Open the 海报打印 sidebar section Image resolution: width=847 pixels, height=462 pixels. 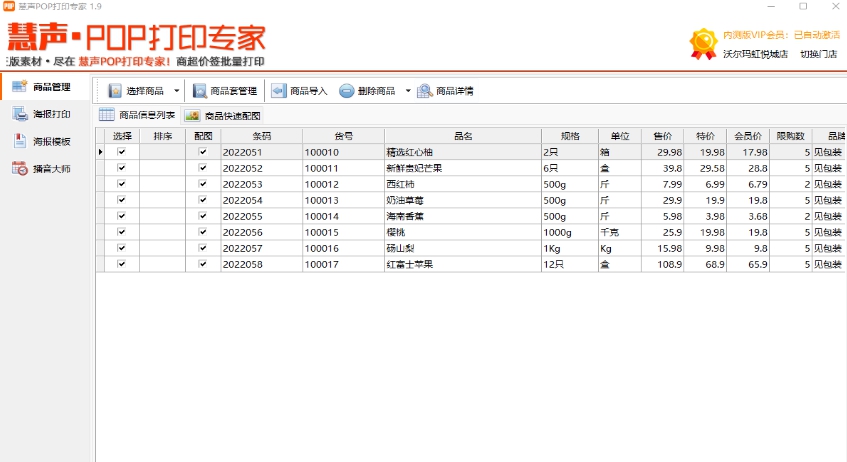(44, 114)
